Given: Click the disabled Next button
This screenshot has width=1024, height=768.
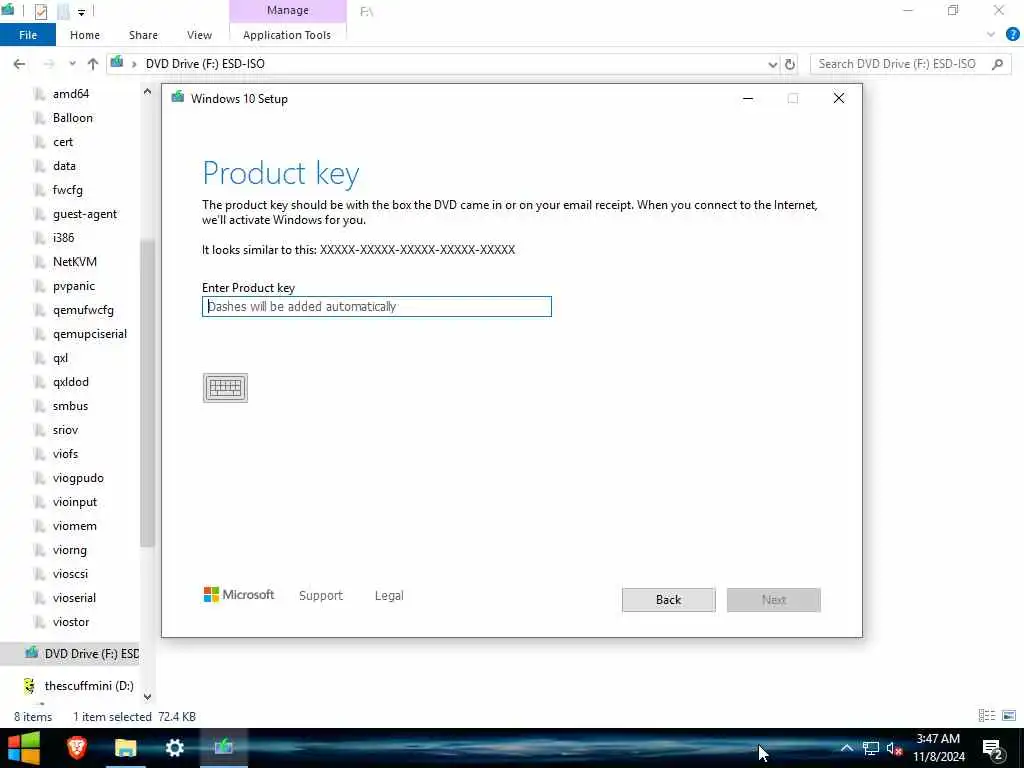Looking at the screenshot, I should pos(773,600).
